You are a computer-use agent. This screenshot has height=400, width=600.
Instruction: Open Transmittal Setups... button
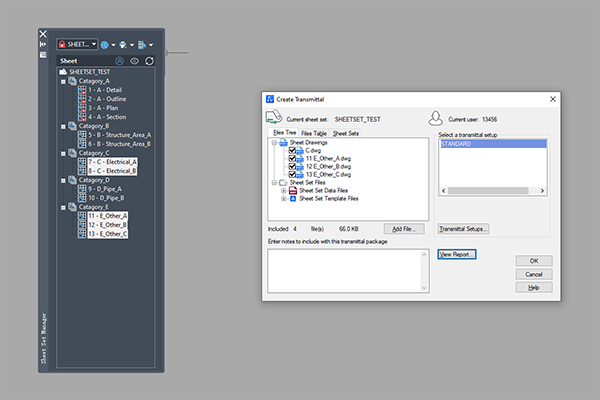(x=463, y=229)
